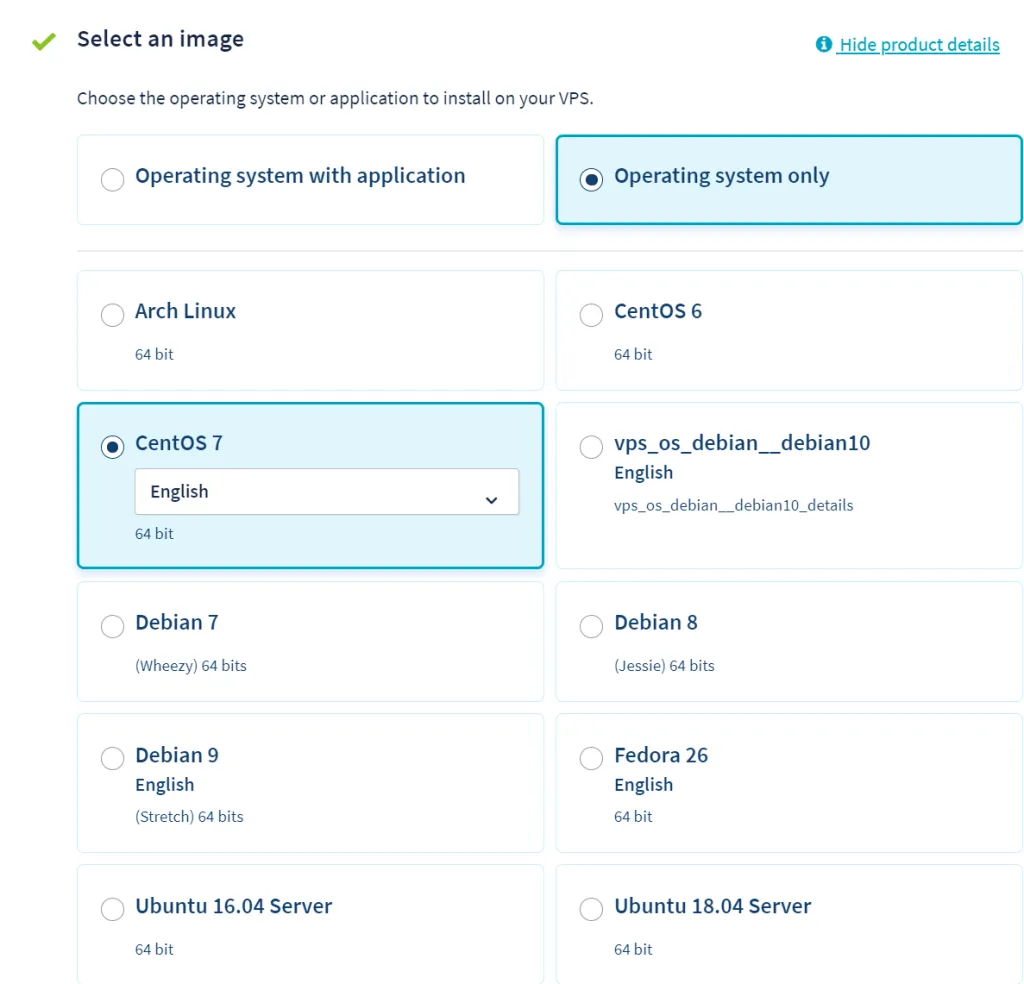Click the Select an image heading
The image size is (1024, 984).
click(x=161, y=39)
